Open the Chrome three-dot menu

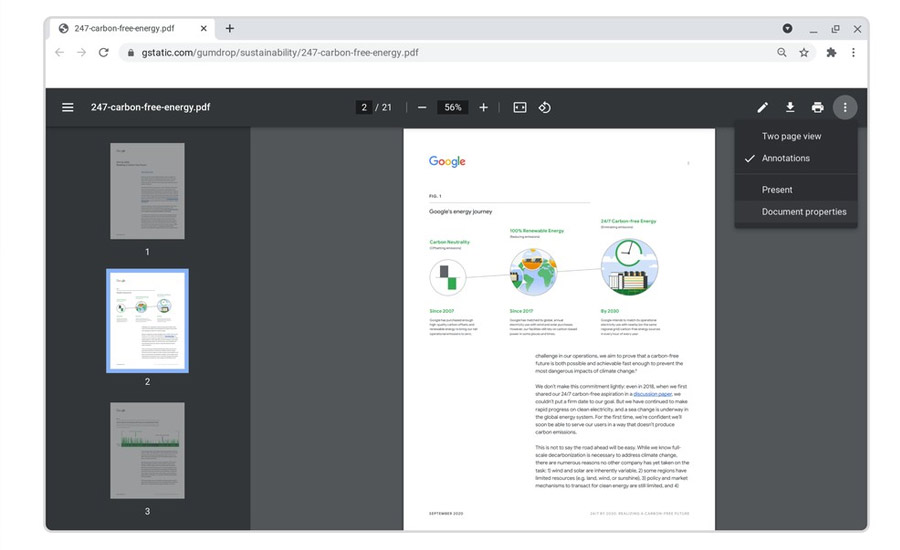(854, 52)
